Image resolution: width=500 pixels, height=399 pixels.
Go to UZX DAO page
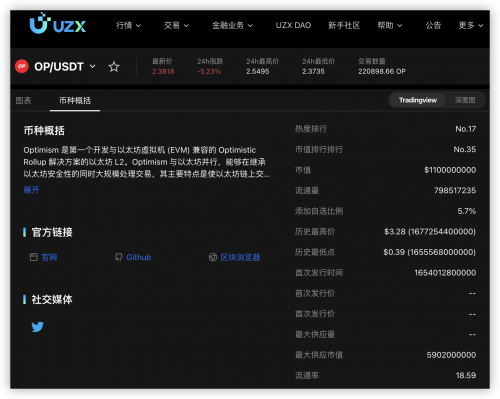[293, 25]
